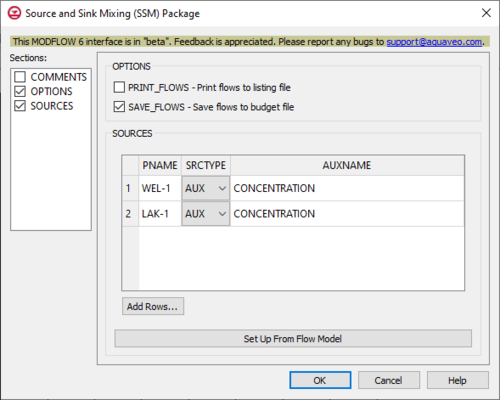Click the AUXNAME column header
500x400 pixels.
pos(347,165)
